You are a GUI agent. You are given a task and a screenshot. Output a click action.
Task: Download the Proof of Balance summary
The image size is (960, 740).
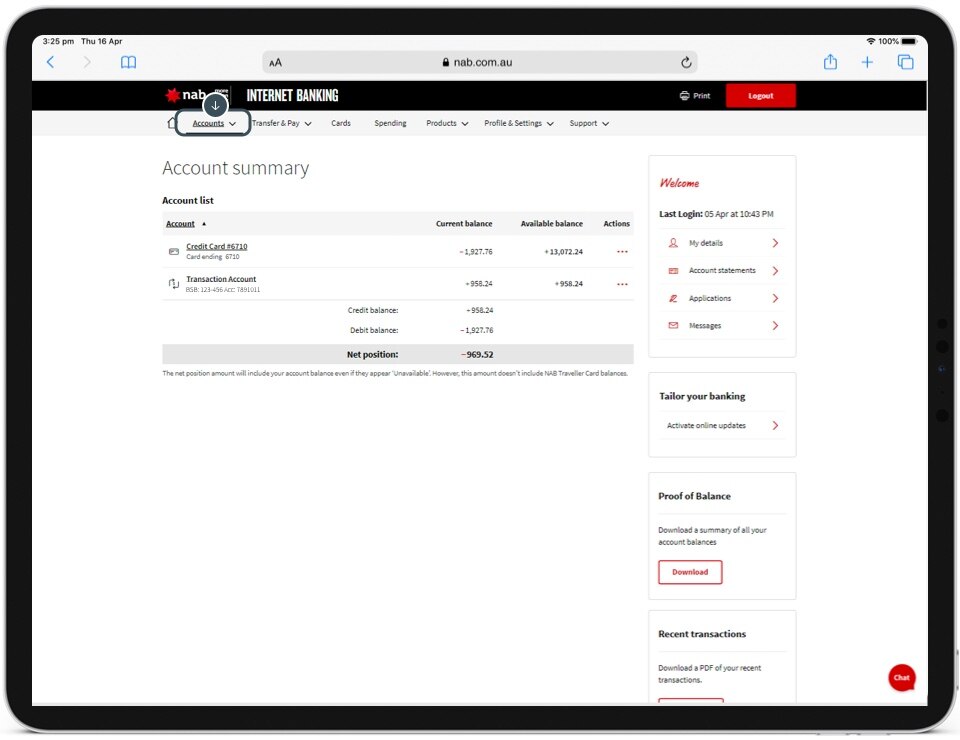coord(690,572)
